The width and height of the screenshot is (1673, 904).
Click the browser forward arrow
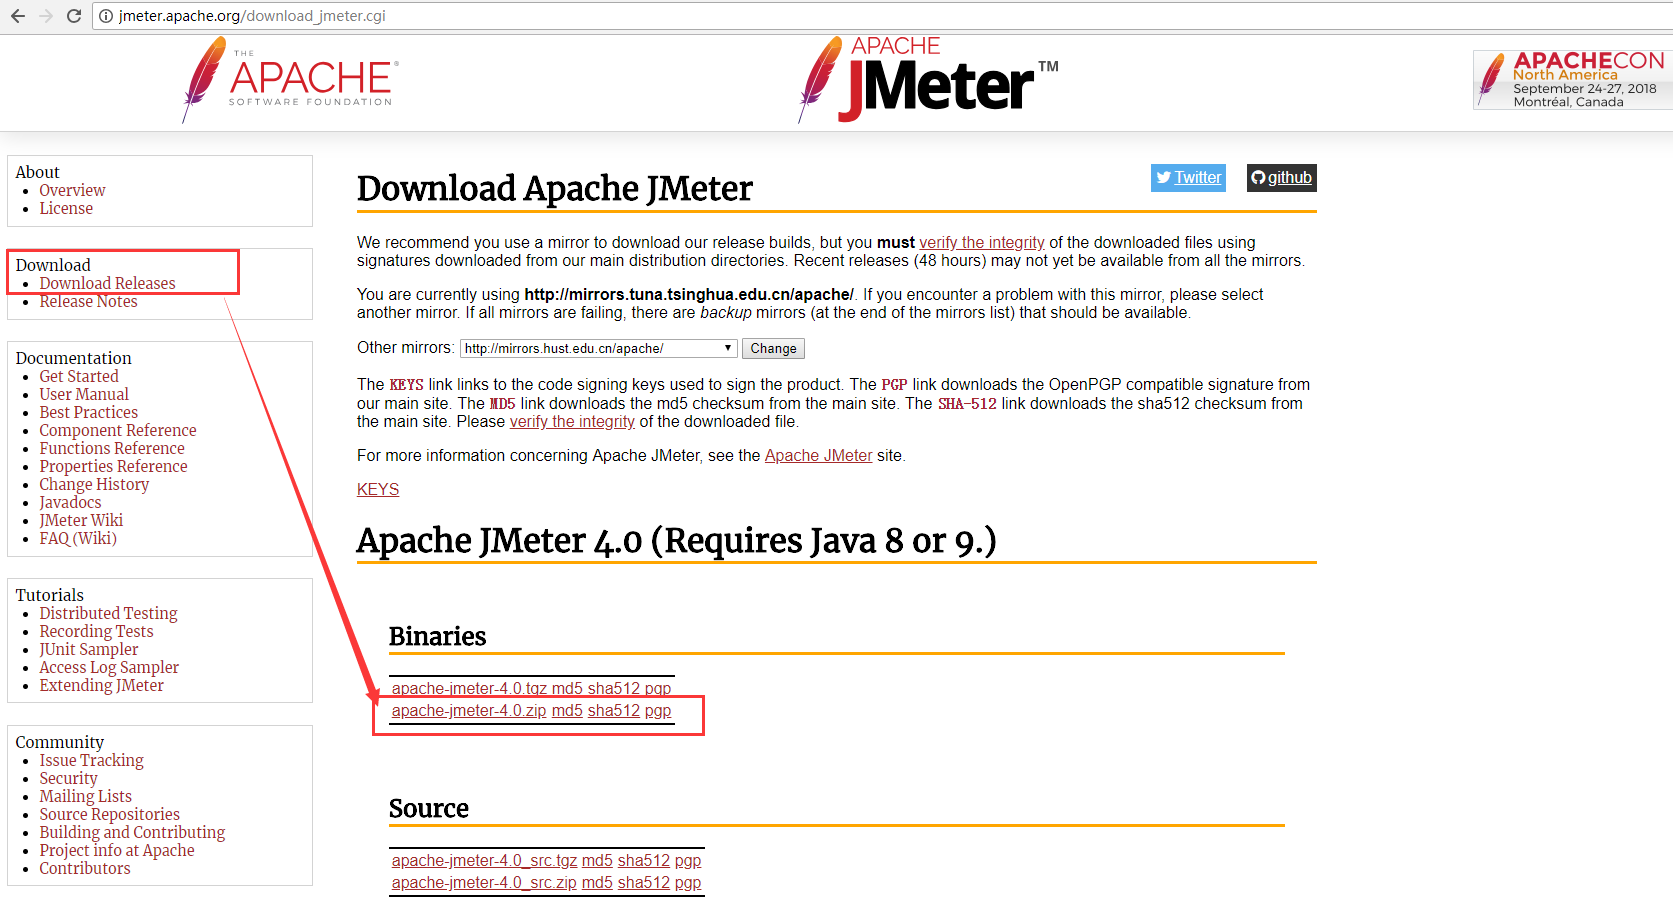pos(45,16)
